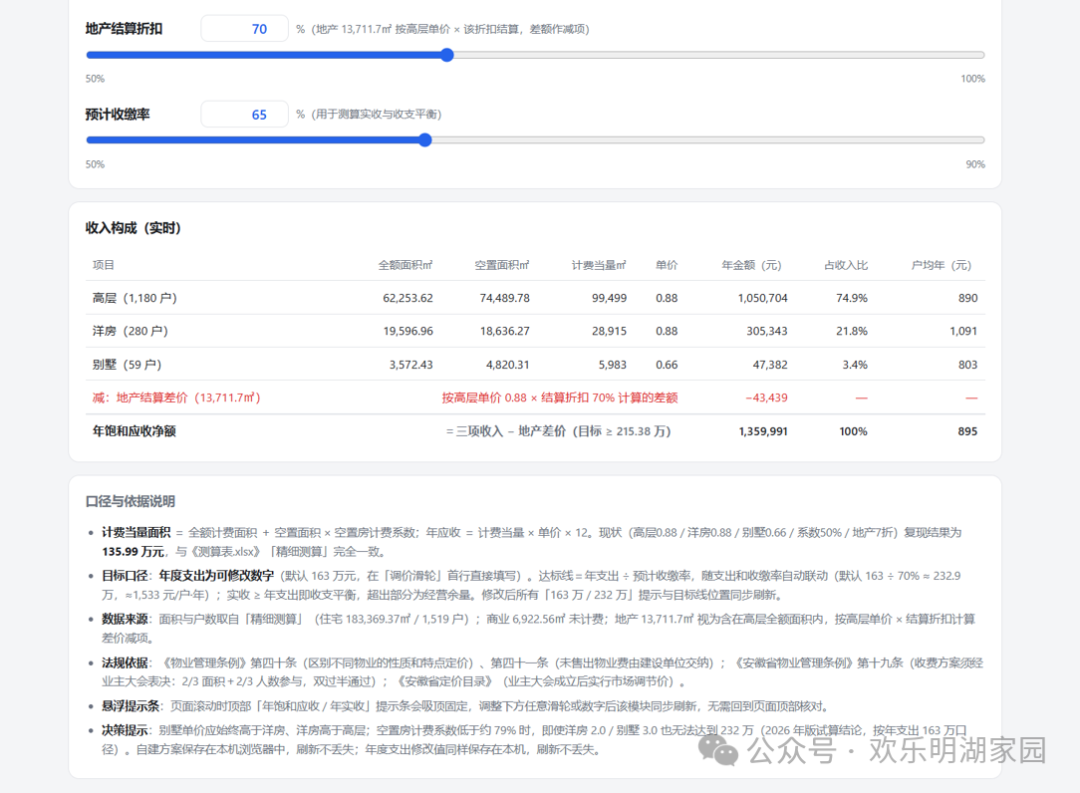
Task: Click the 47,382 annual amount cell
Action: 770,364
